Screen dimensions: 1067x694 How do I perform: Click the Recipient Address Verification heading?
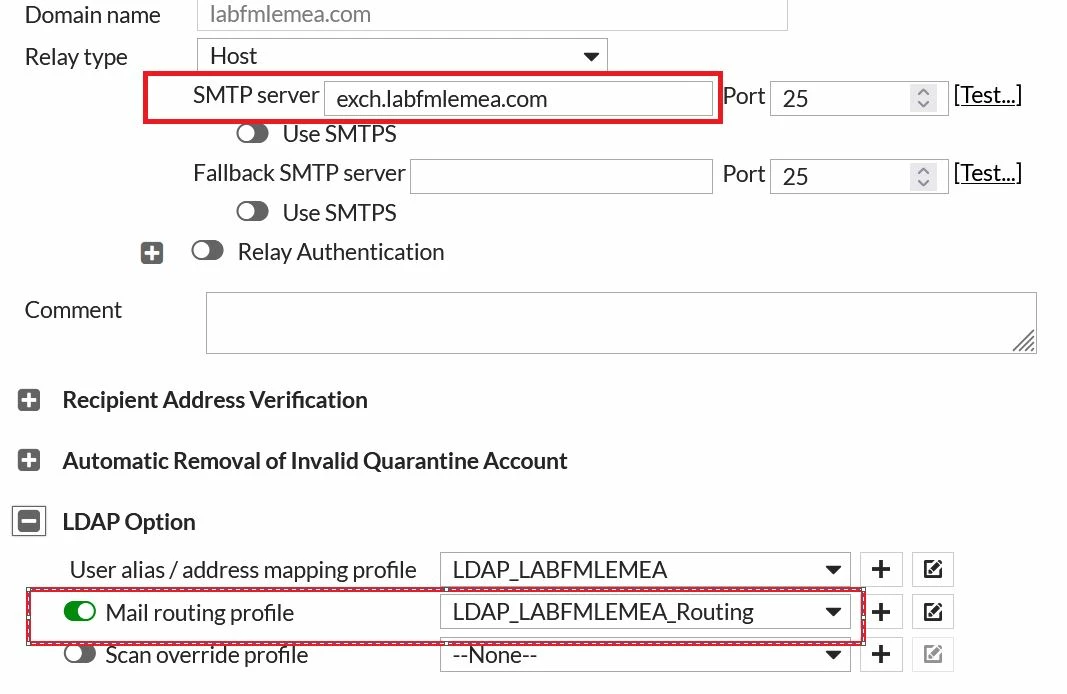click(x=215, y=400)
